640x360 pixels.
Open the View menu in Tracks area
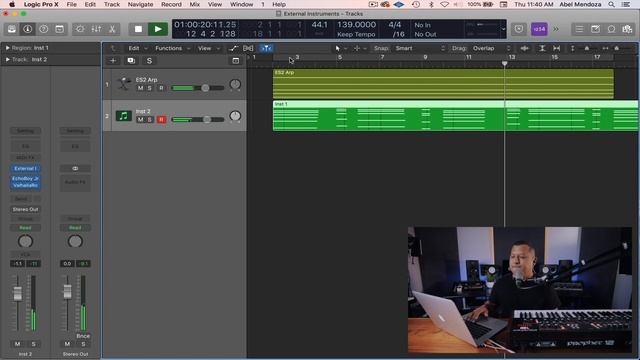(209, 48)
